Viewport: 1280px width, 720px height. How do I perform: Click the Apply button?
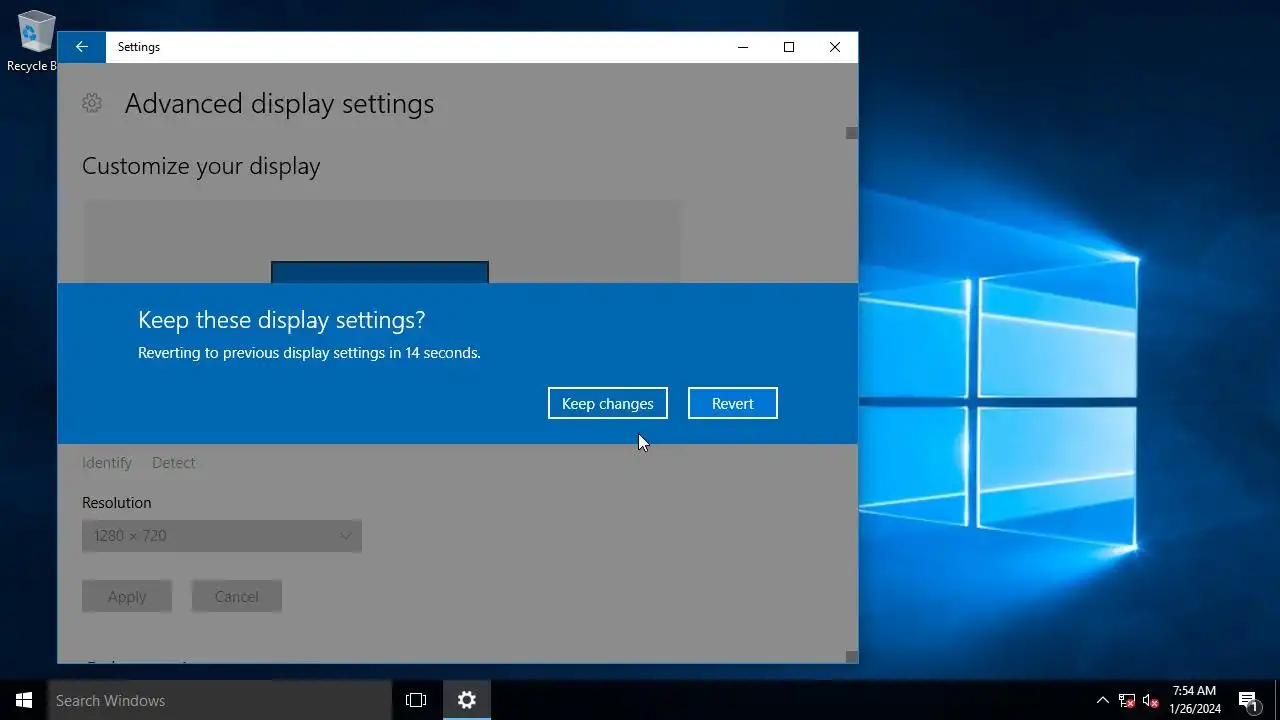pyautogui.click(x=127, y=596)
